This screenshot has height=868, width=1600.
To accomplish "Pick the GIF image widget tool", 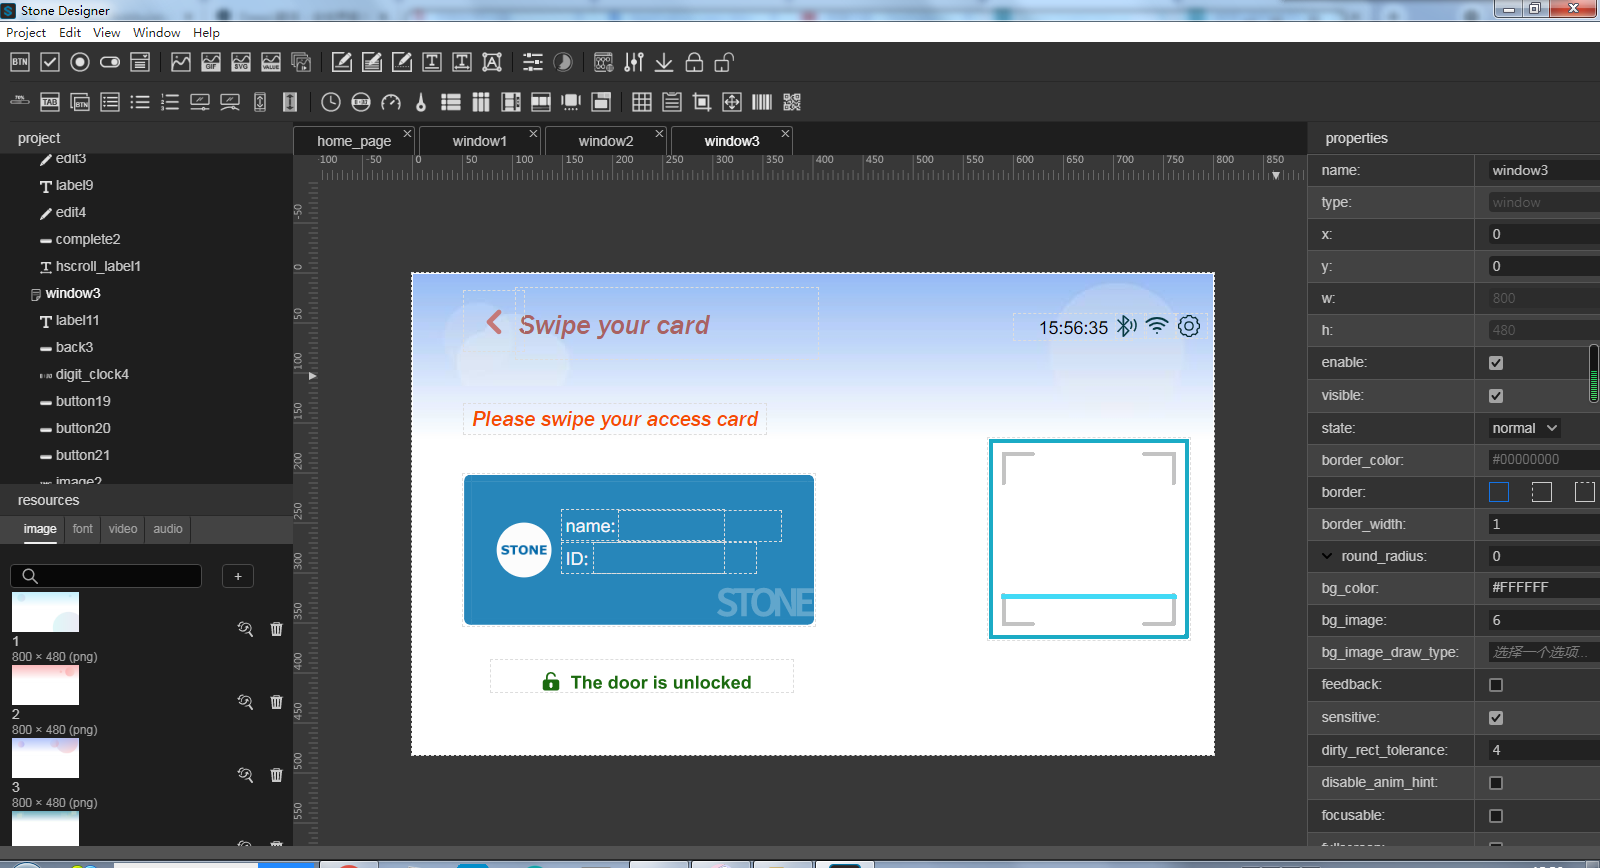I will click(x=211, y=62).
